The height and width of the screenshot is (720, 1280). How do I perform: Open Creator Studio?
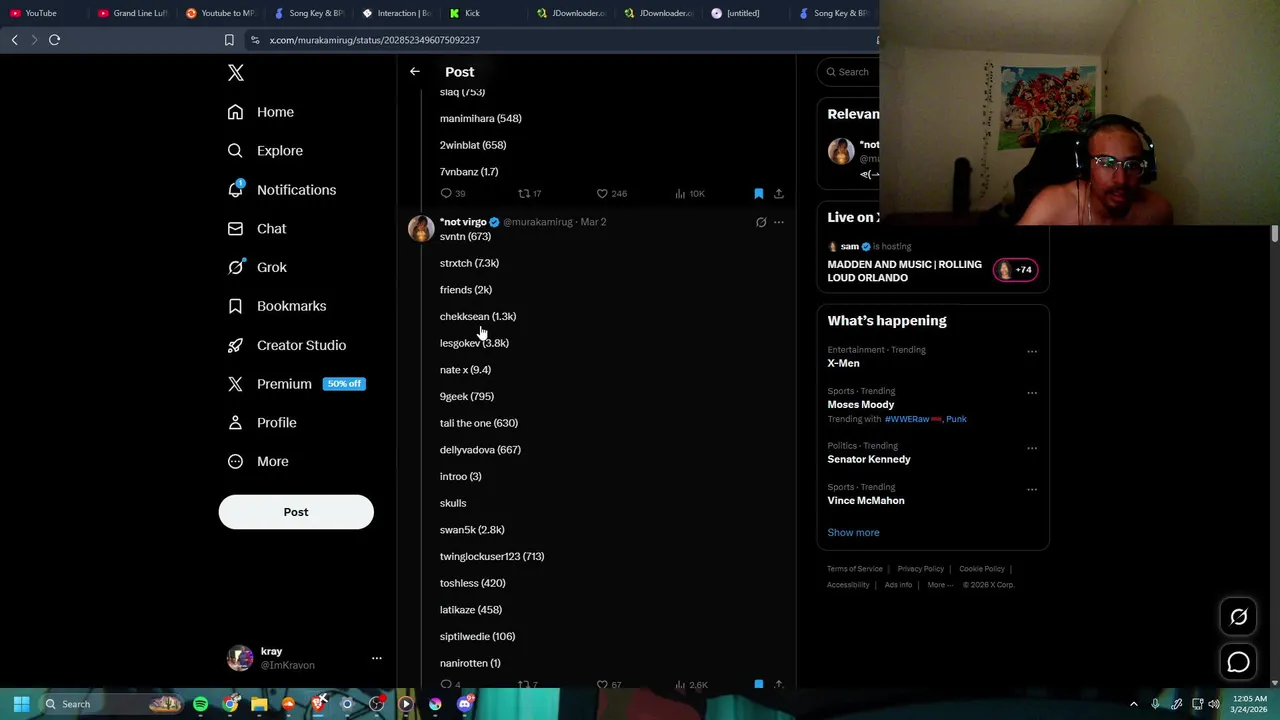(287, 345)
